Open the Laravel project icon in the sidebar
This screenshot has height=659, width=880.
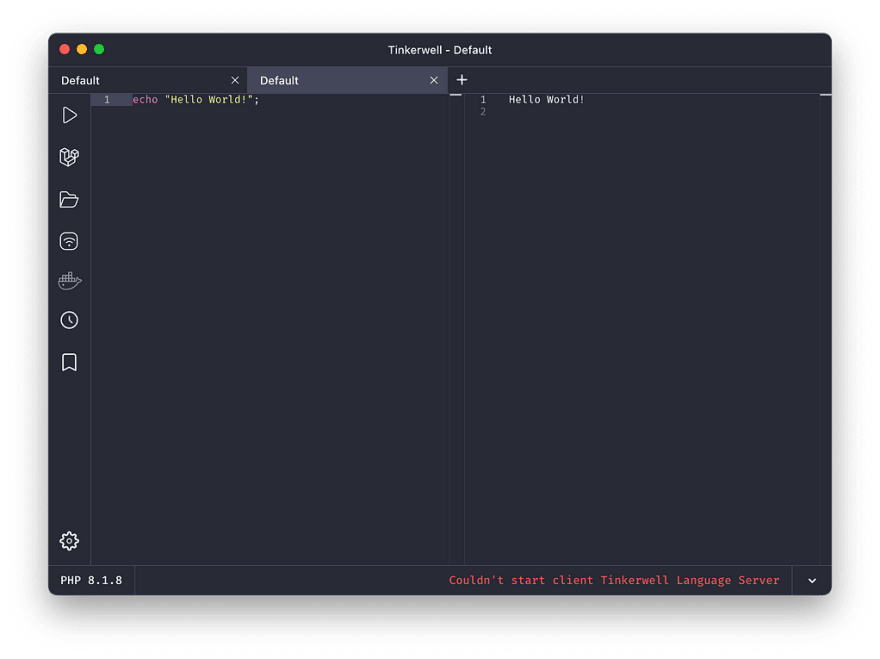click(69, 157)
